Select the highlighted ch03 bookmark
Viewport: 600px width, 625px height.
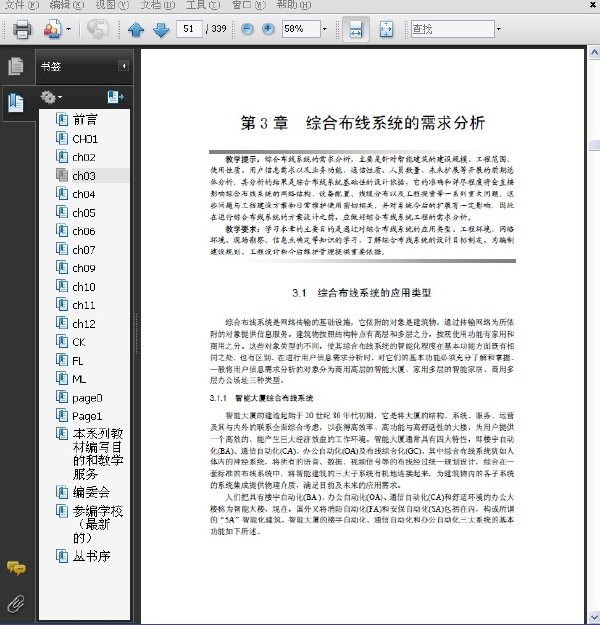click(84, 176)
